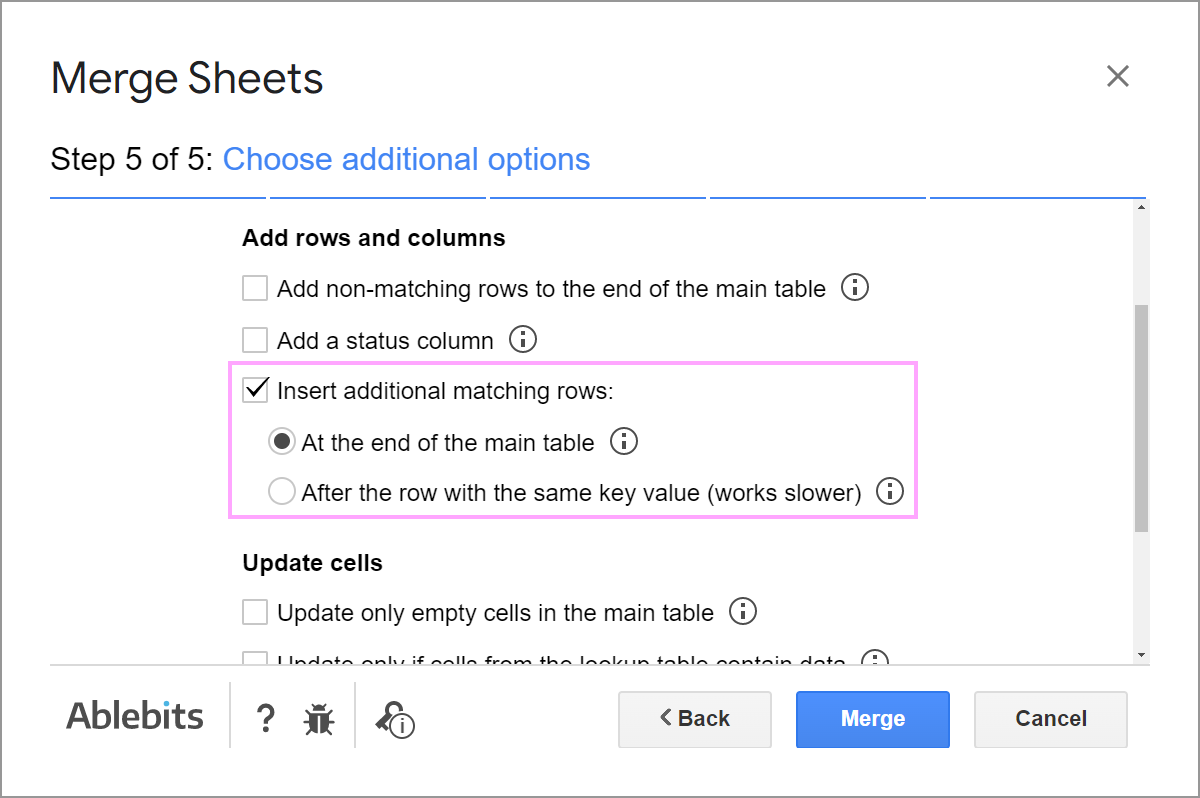1200x798 pixels.
Task: Open info tooltip for non-matching rows option
Action: click(855, 288)
